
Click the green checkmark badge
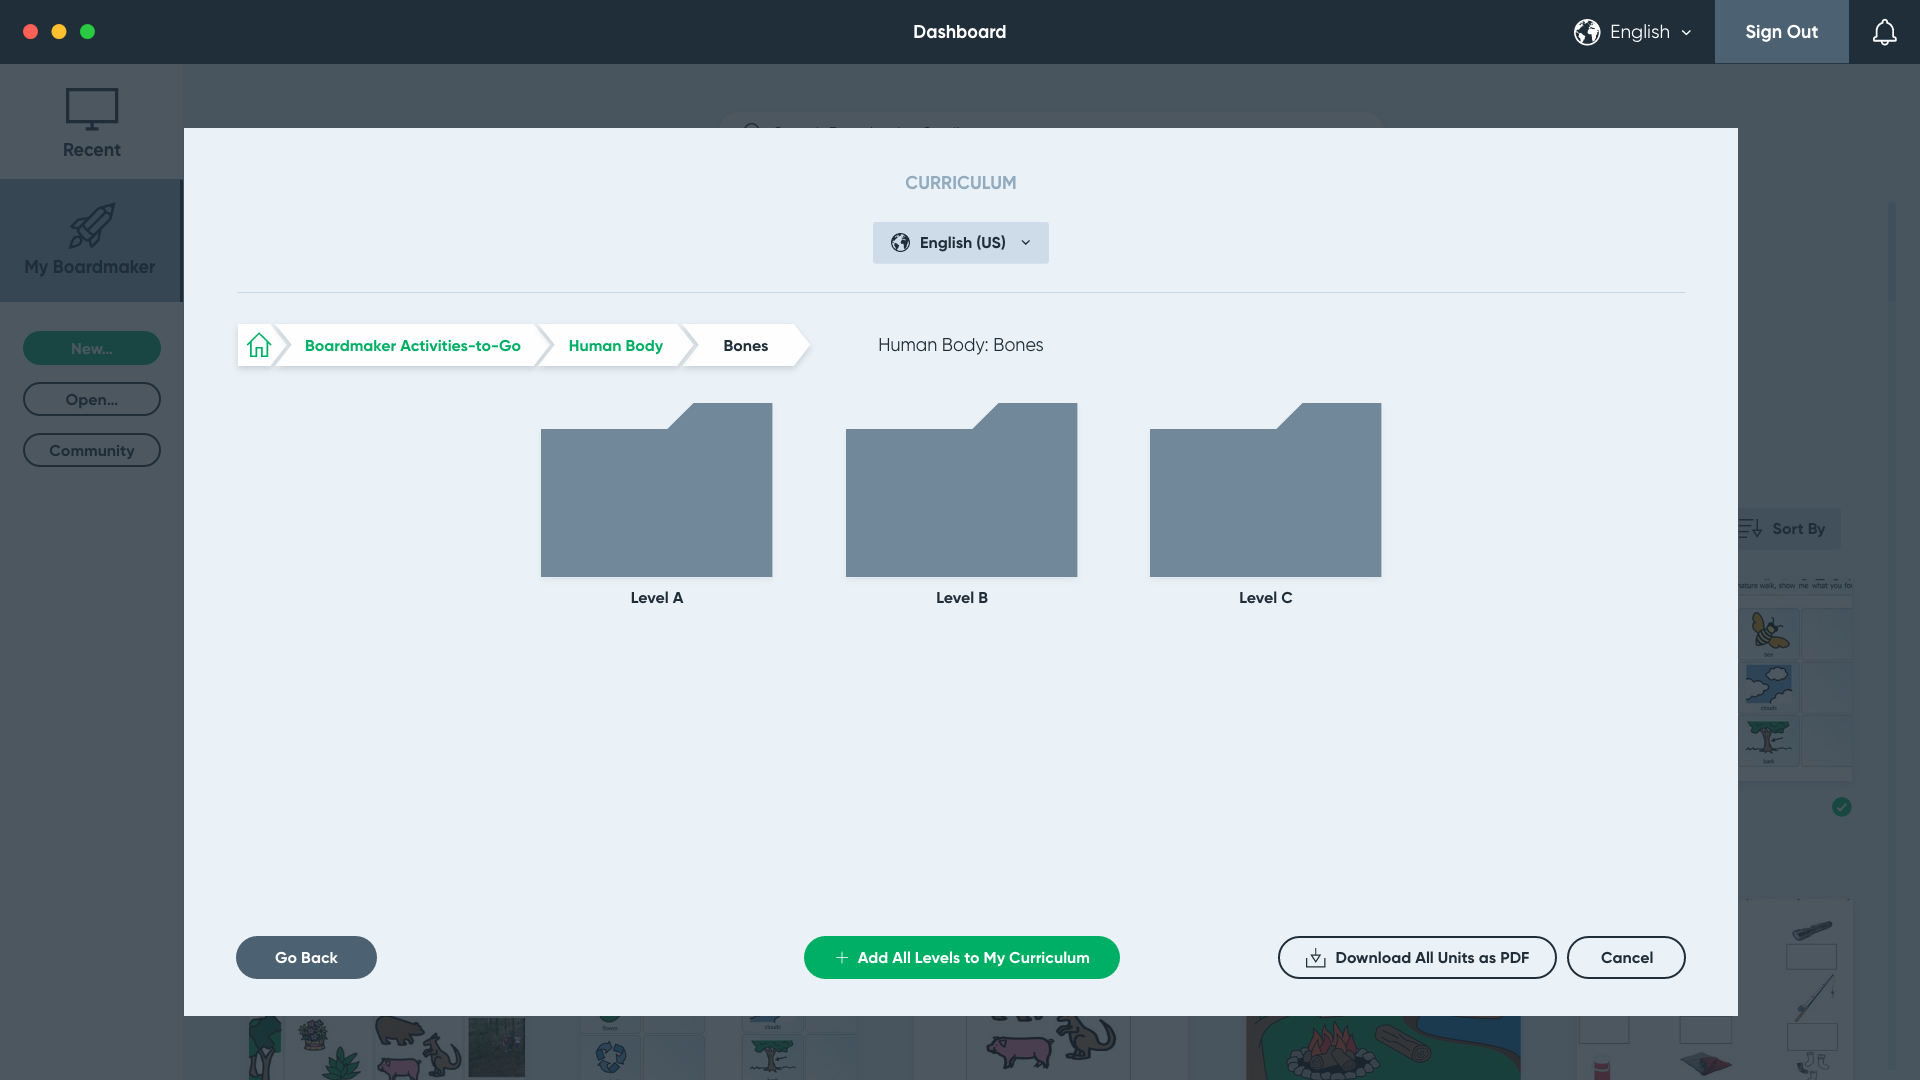(1842, 807)
